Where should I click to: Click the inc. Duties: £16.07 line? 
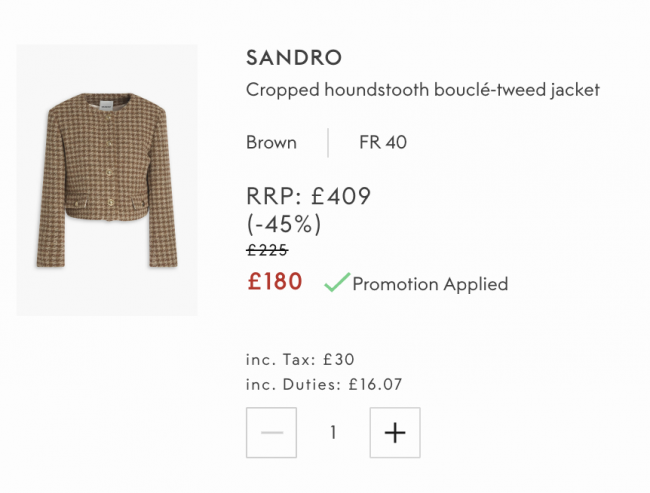[324, 384]
